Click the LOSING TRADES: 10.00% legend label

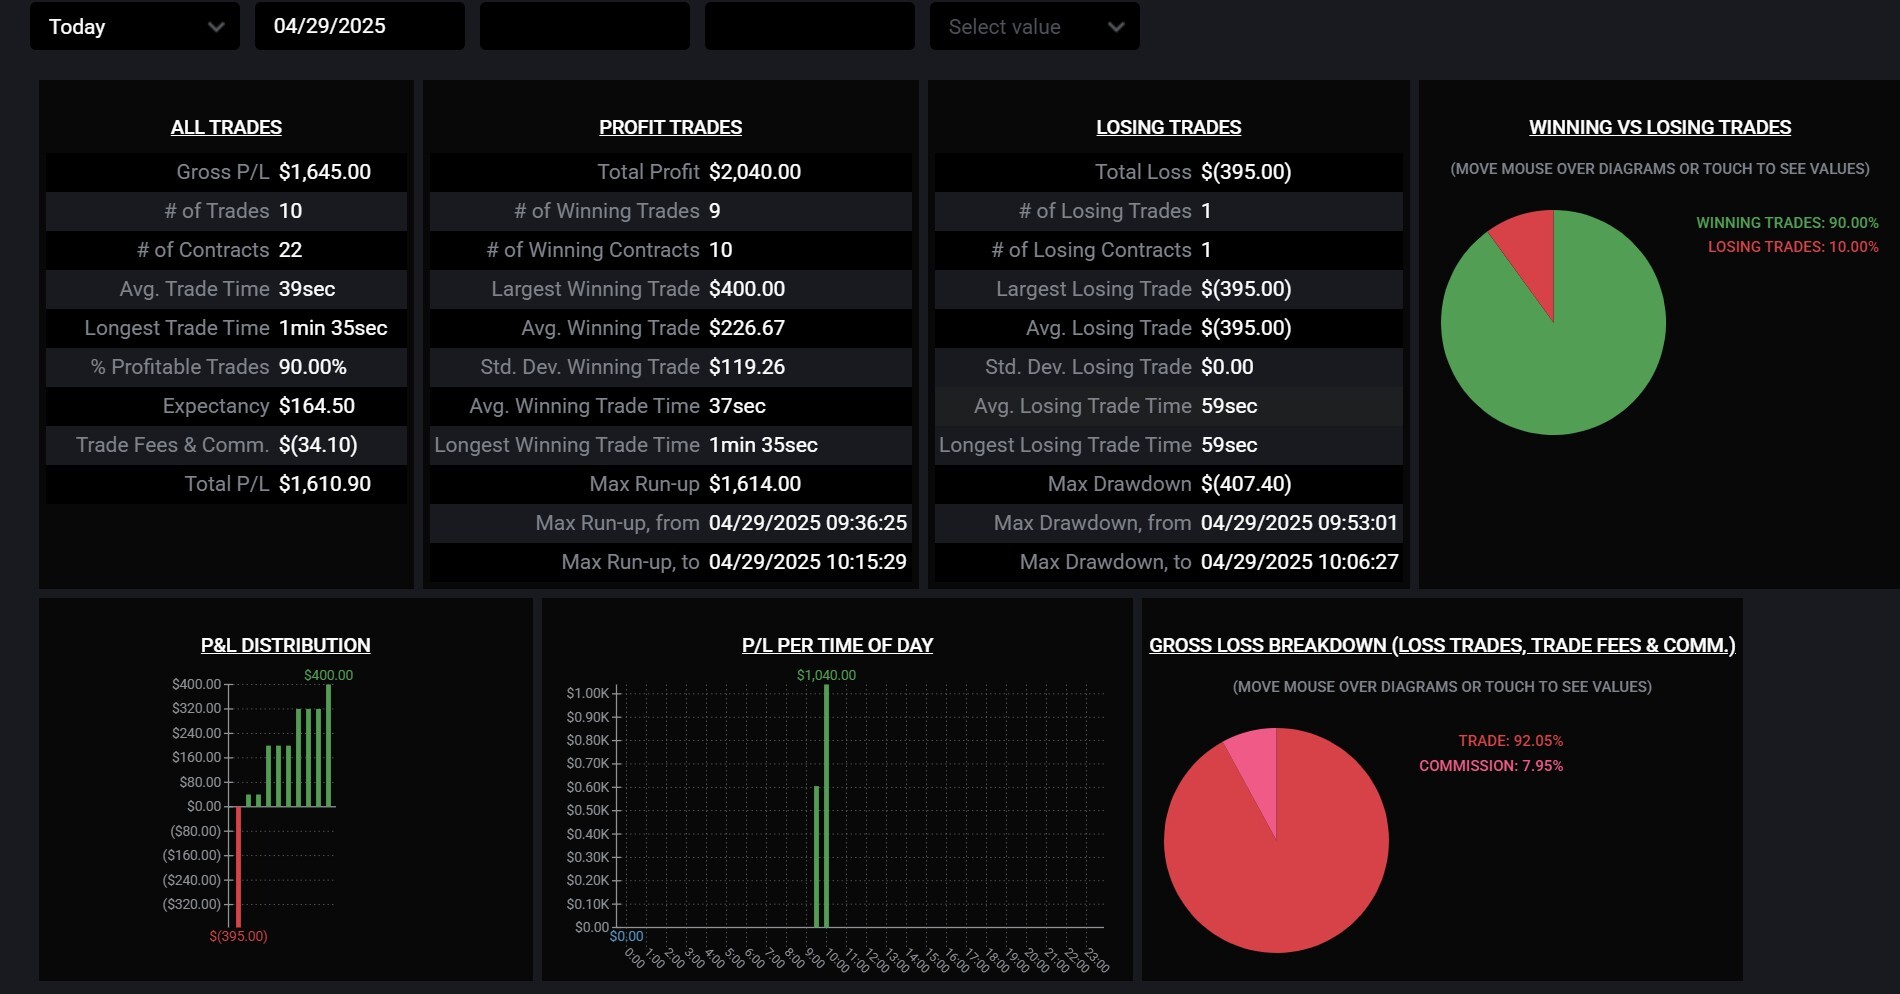pos(1792,247)
